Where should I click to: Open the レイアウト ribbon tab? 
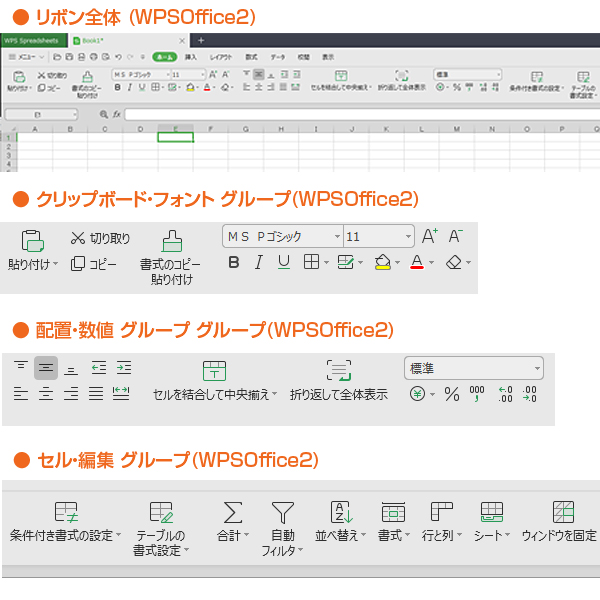coord(221,57)
